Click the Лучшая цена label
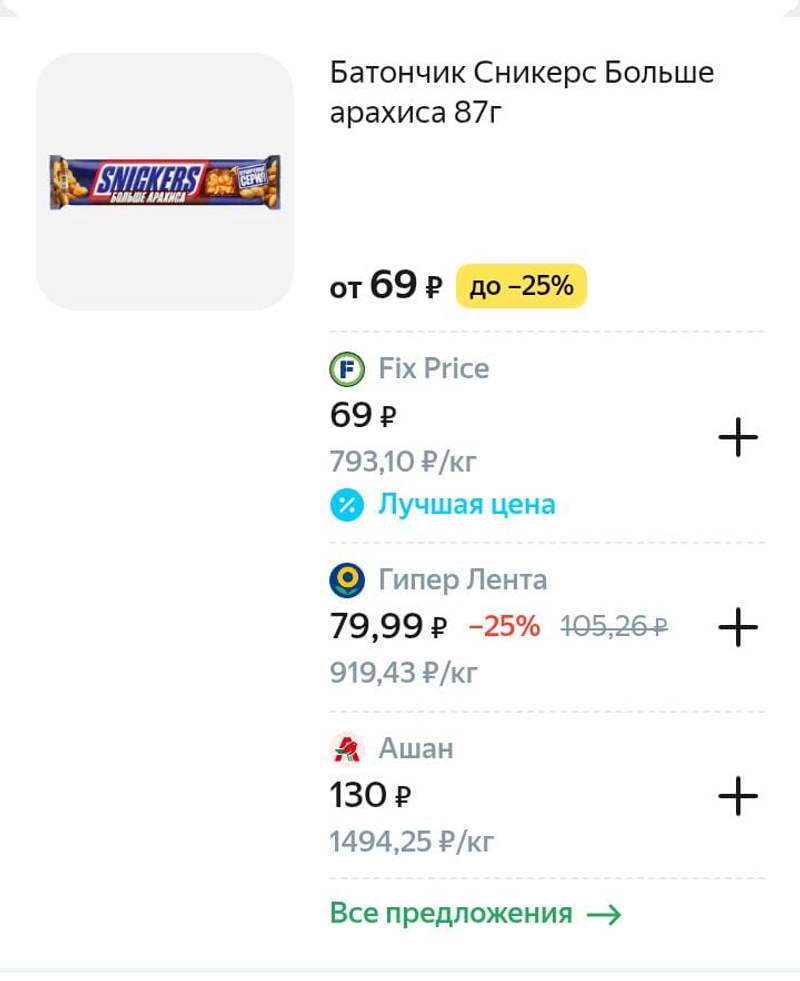Screen dimensions: 800x981 click(466, 505)
